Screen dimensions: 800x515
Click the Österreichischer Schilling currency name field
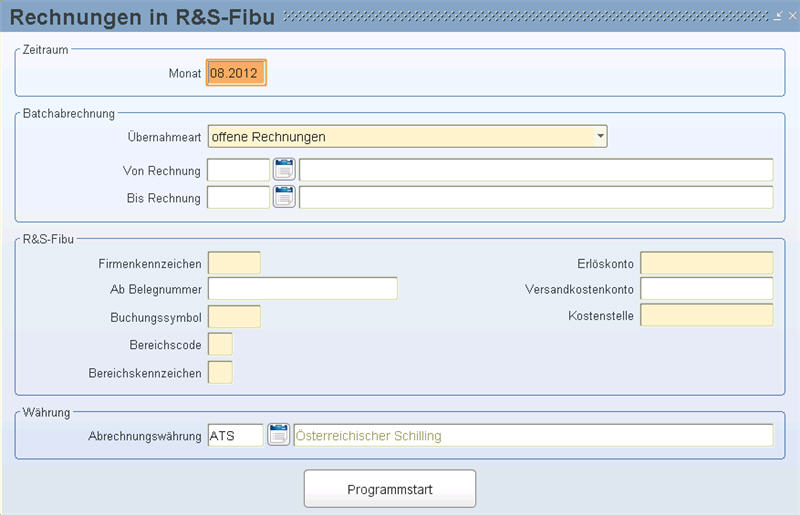534,435
